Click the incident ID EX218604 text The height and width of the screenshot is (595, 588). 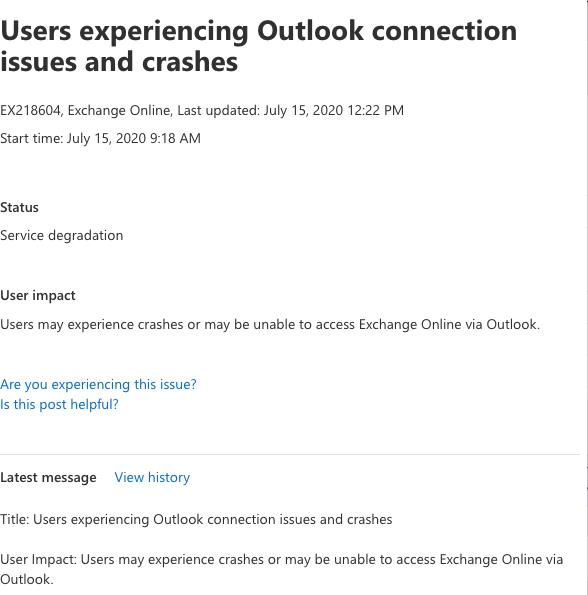(x=30, y=110)
